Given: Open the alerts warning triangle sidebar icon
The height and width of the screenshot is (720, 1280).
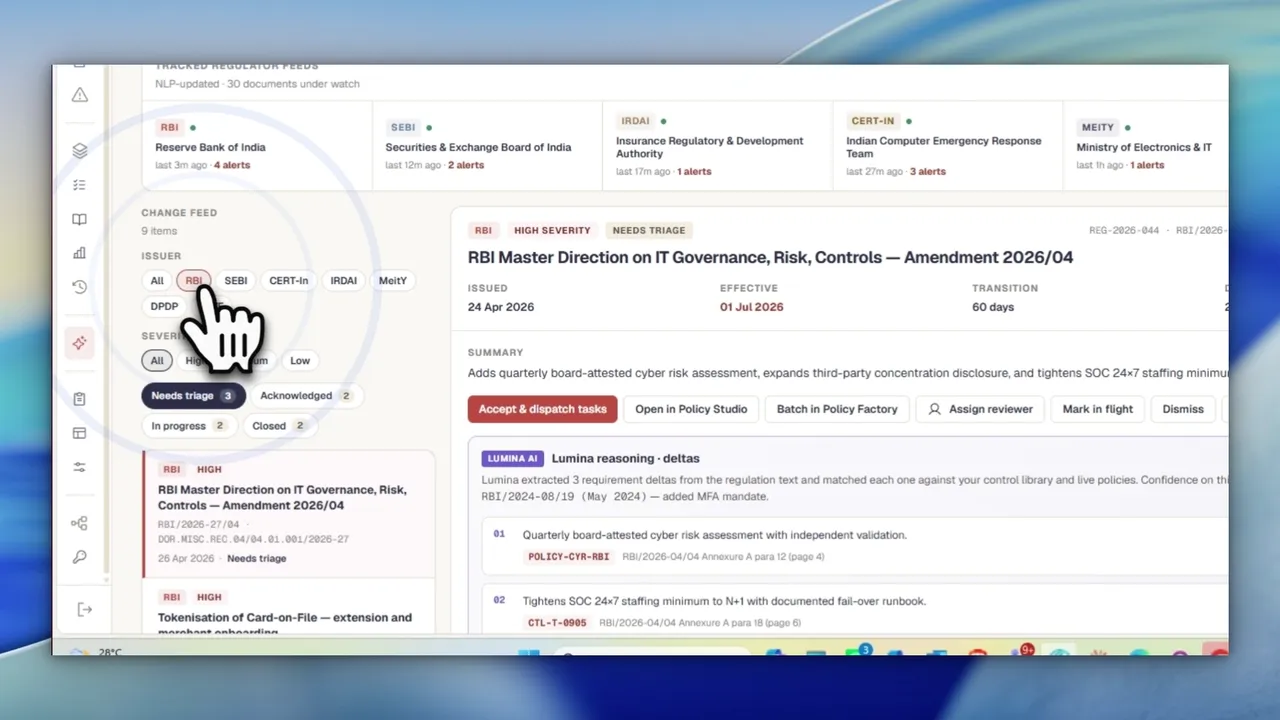Looking at the screenshot, I should [80, 95].
